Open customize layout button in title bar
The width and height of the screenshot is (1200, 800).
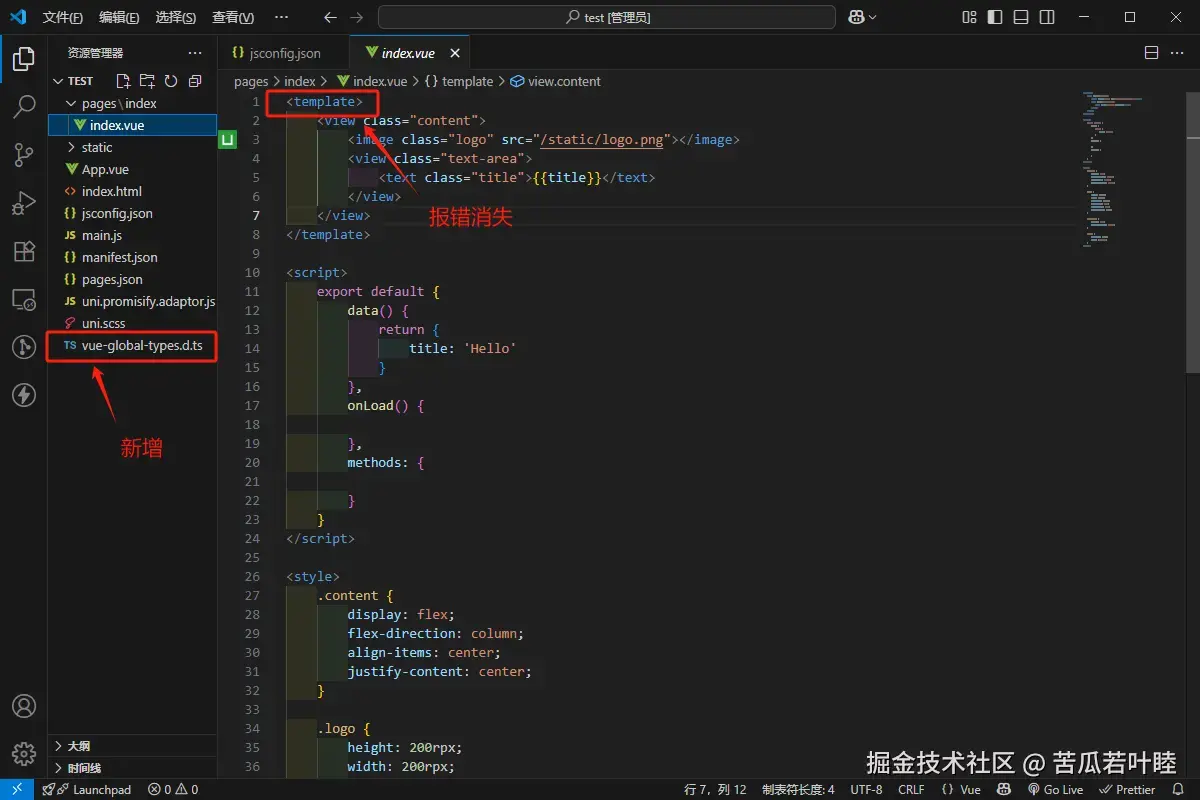coord(969,17)
